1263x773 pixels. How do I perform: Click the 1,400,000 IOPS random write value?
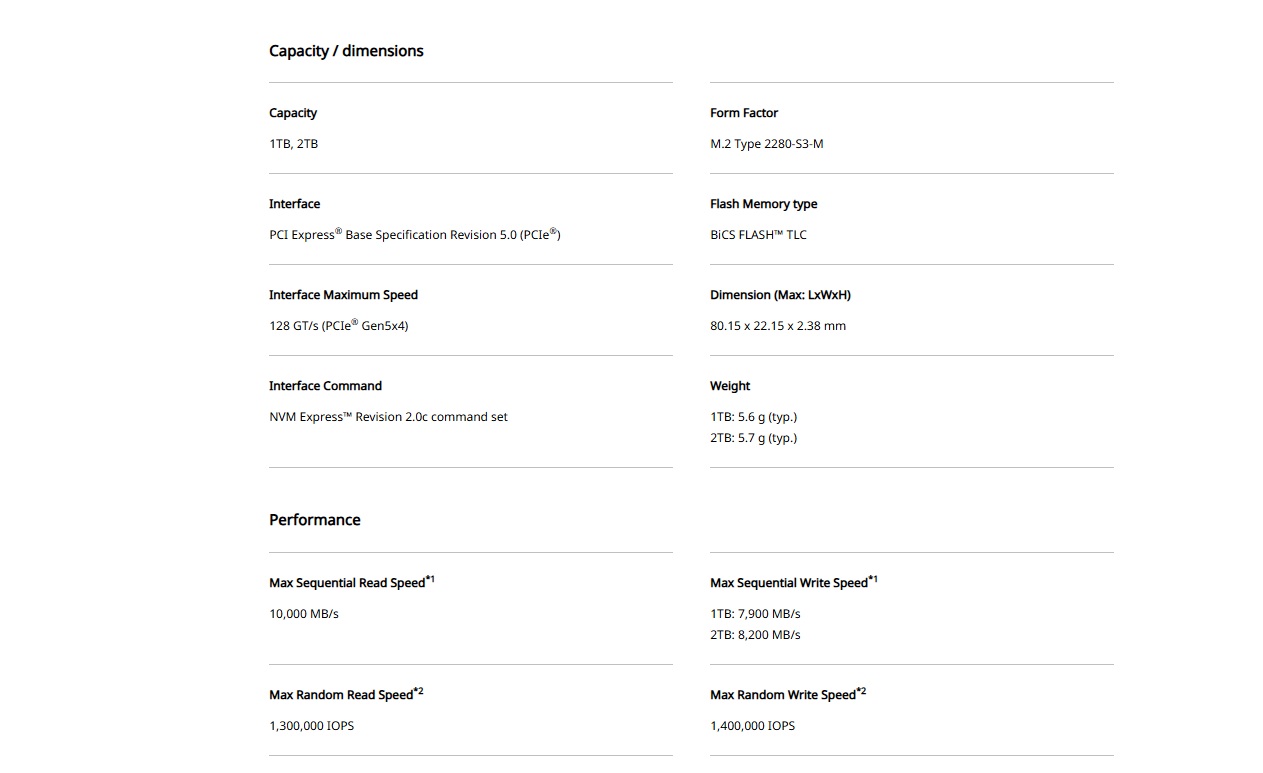752,726
